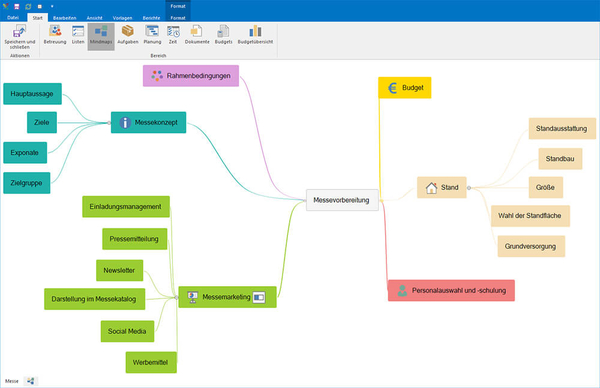Click the Speichern und schließen icon
Screen dimensions: 600x388
point(20,31)
